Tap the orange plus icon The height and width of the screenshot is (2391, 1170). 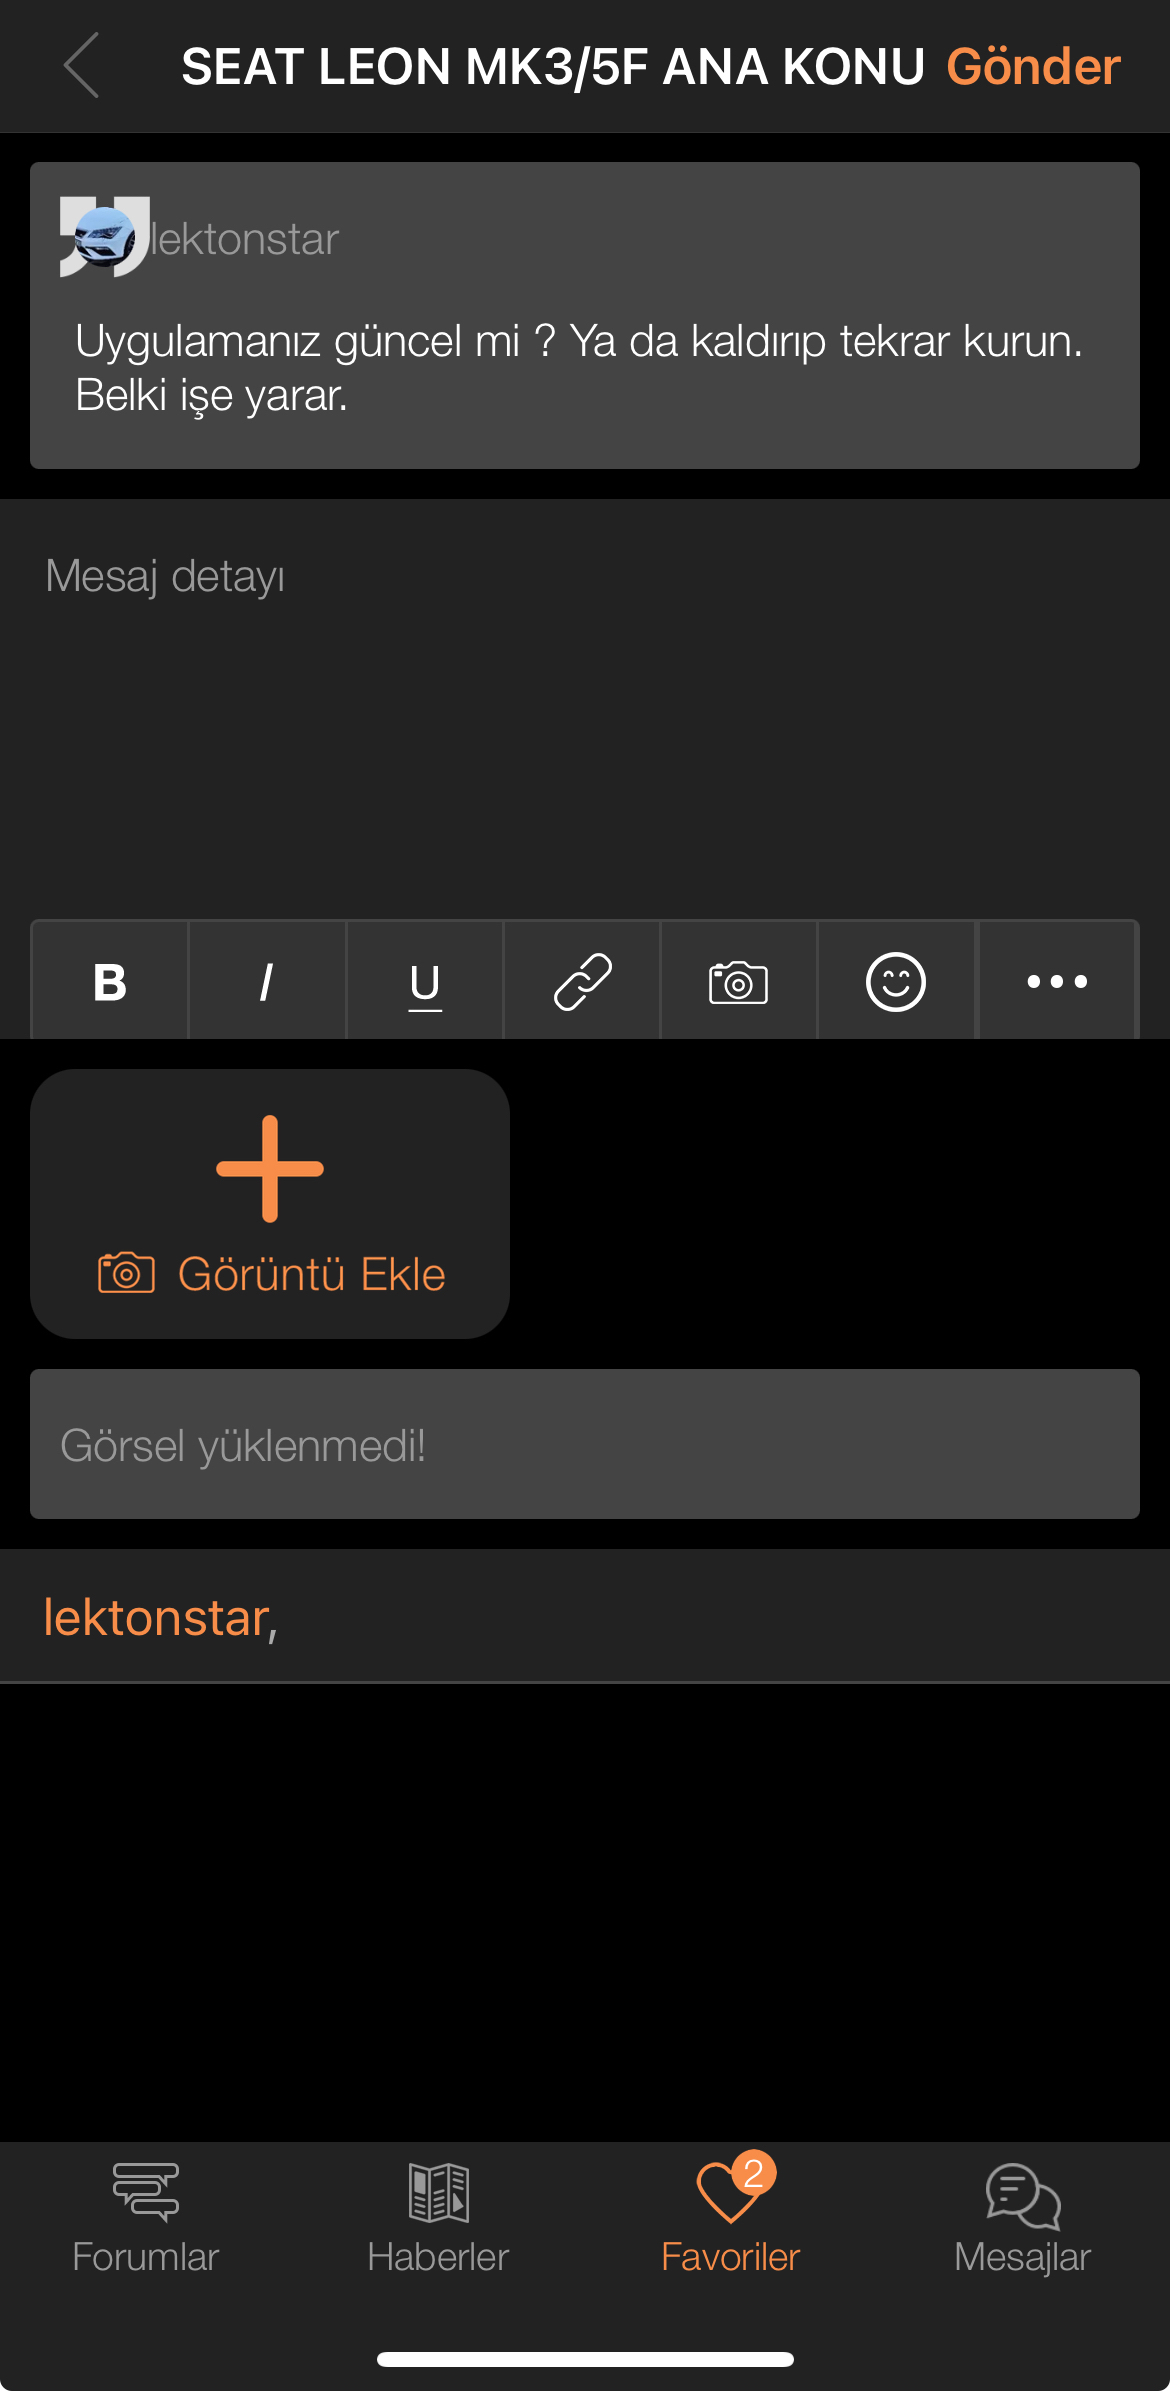tap(270, 1168)
